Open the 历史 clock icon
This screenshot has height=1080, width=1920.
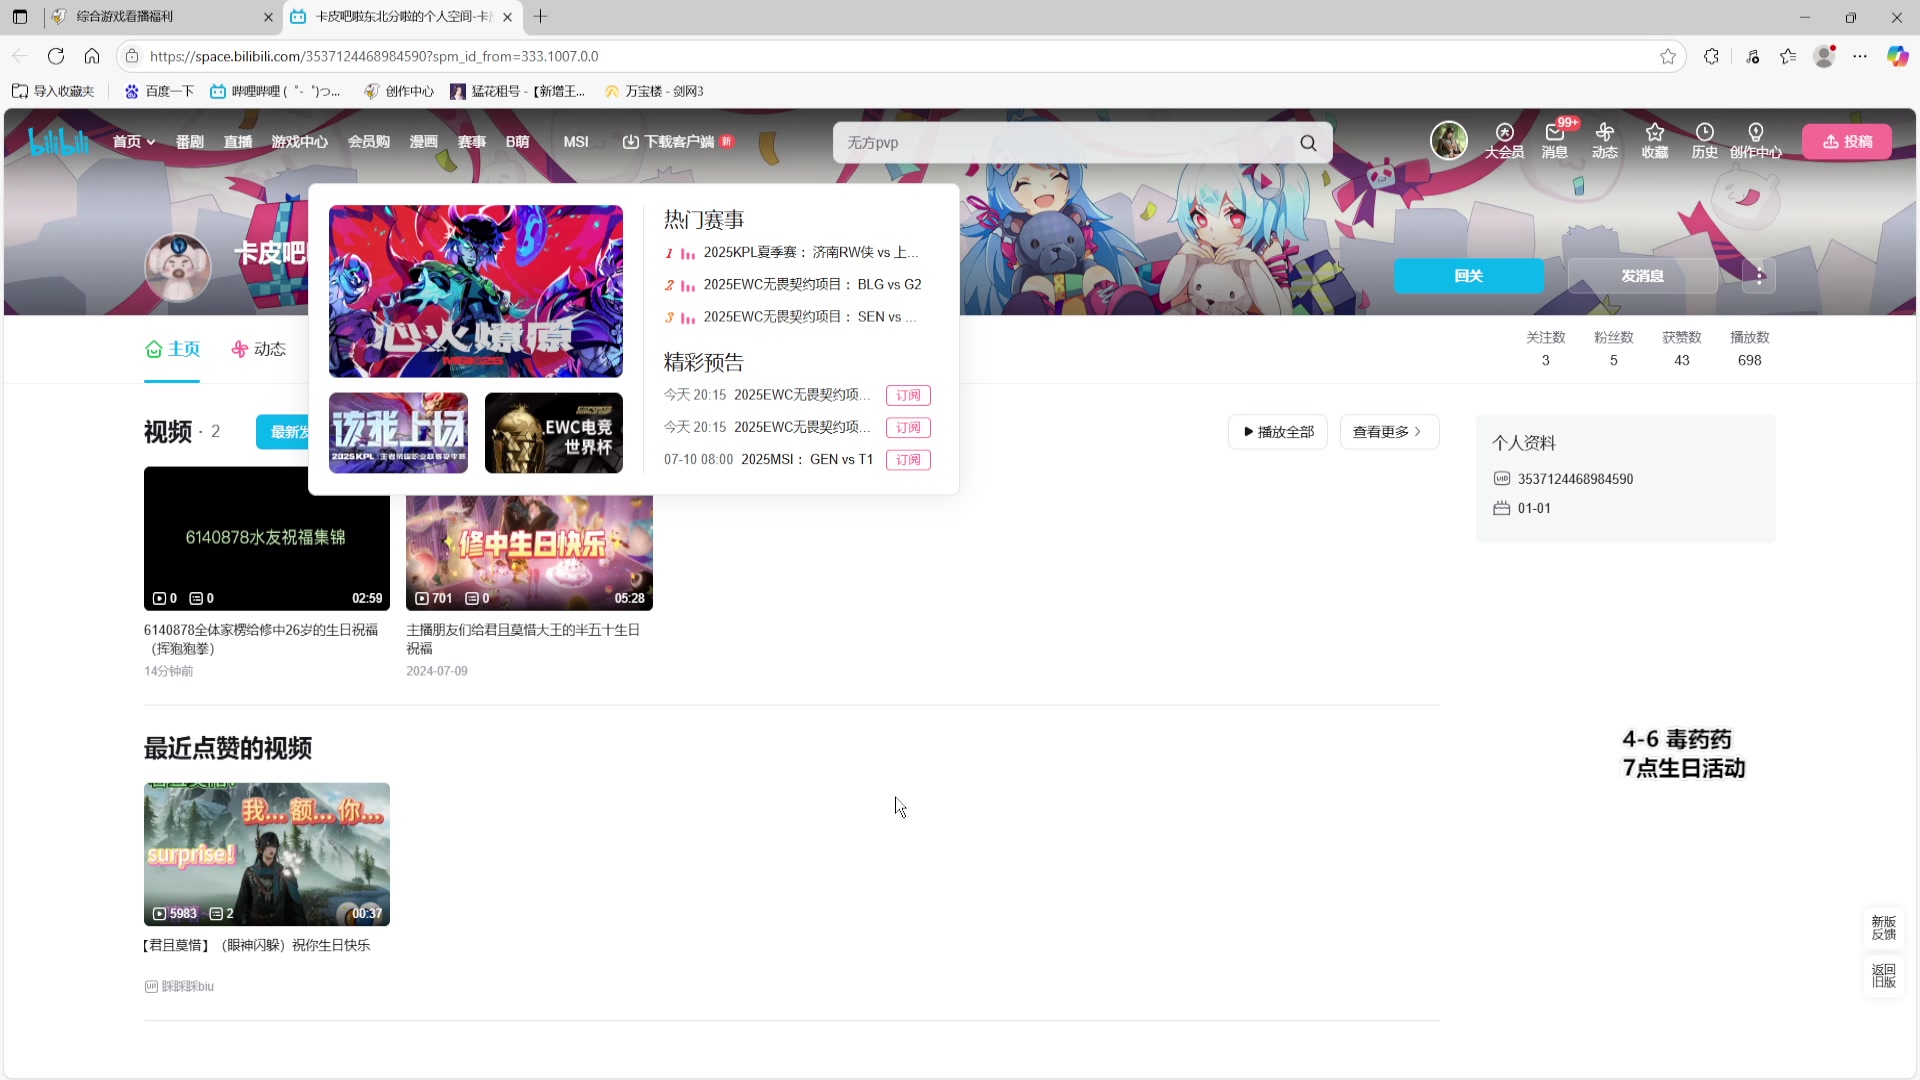pyautogui.click(x=1705, y=141)
